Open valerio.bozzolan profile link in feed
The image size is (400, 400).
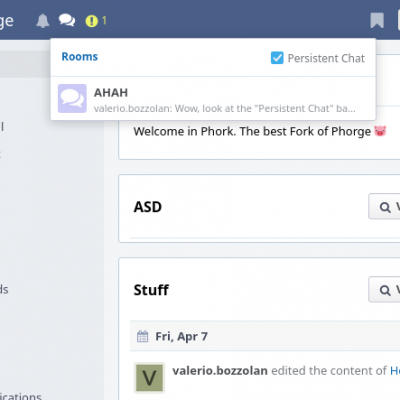coord(220,371)
